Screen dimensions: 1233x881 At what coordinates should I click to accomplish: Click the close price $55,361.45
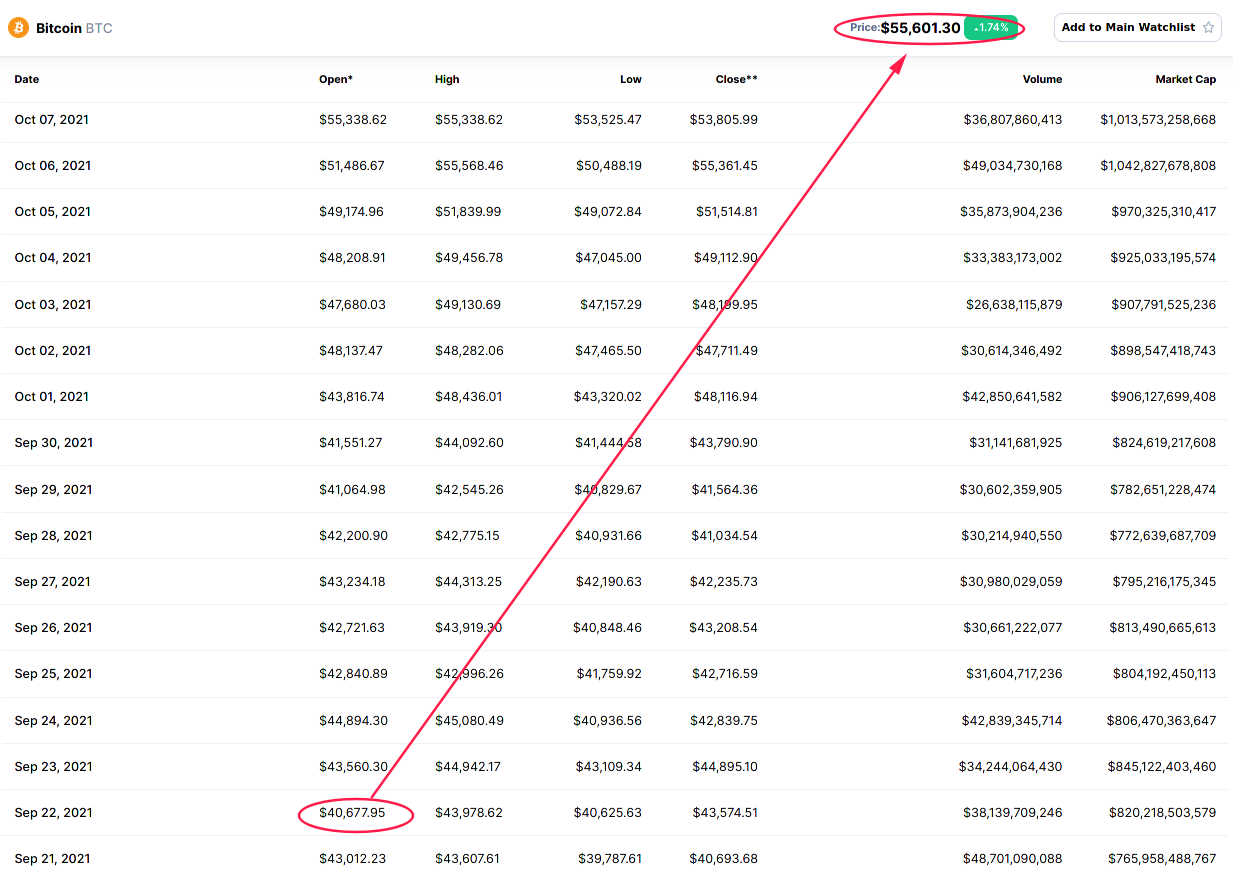pyautogui.click(x=725, y=165)
